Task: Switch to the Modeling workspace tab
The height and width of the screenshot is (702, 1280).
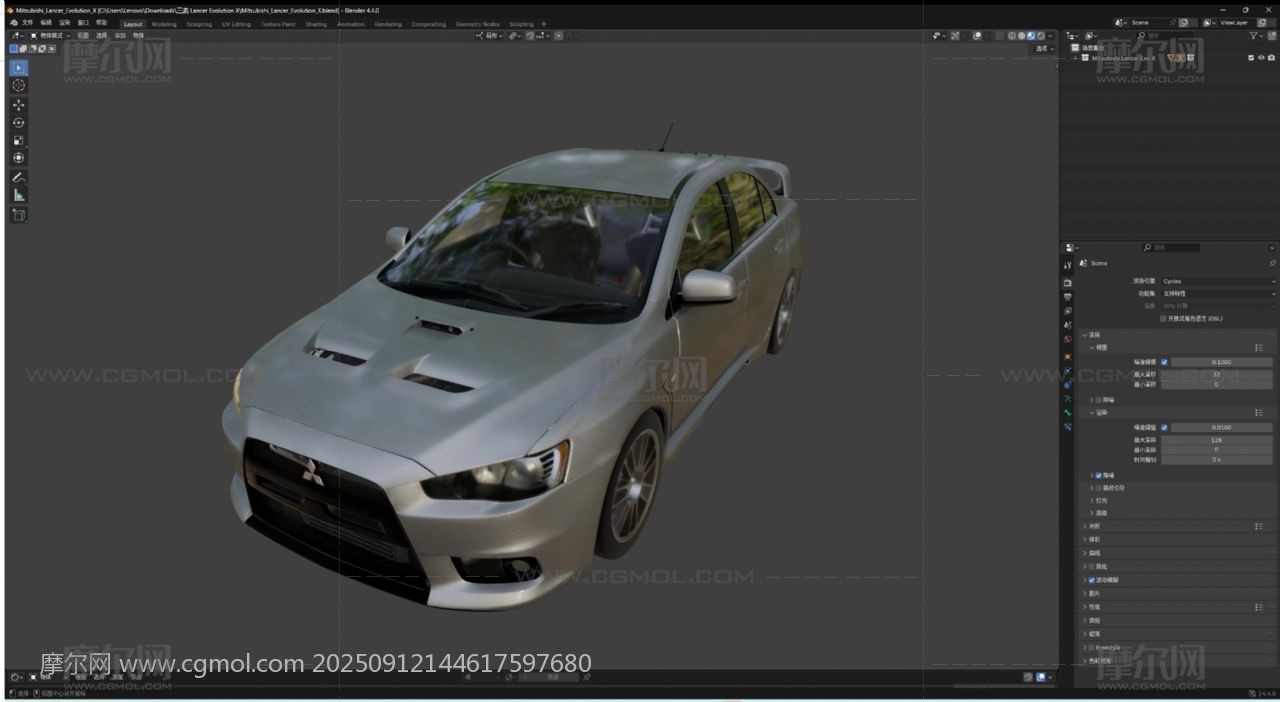Action: [164, 24]
